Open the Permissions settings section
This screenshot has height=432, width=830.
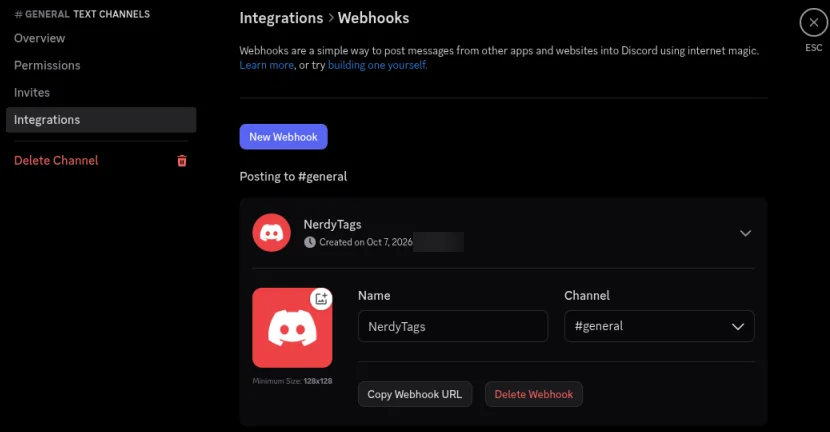(47, 65)
